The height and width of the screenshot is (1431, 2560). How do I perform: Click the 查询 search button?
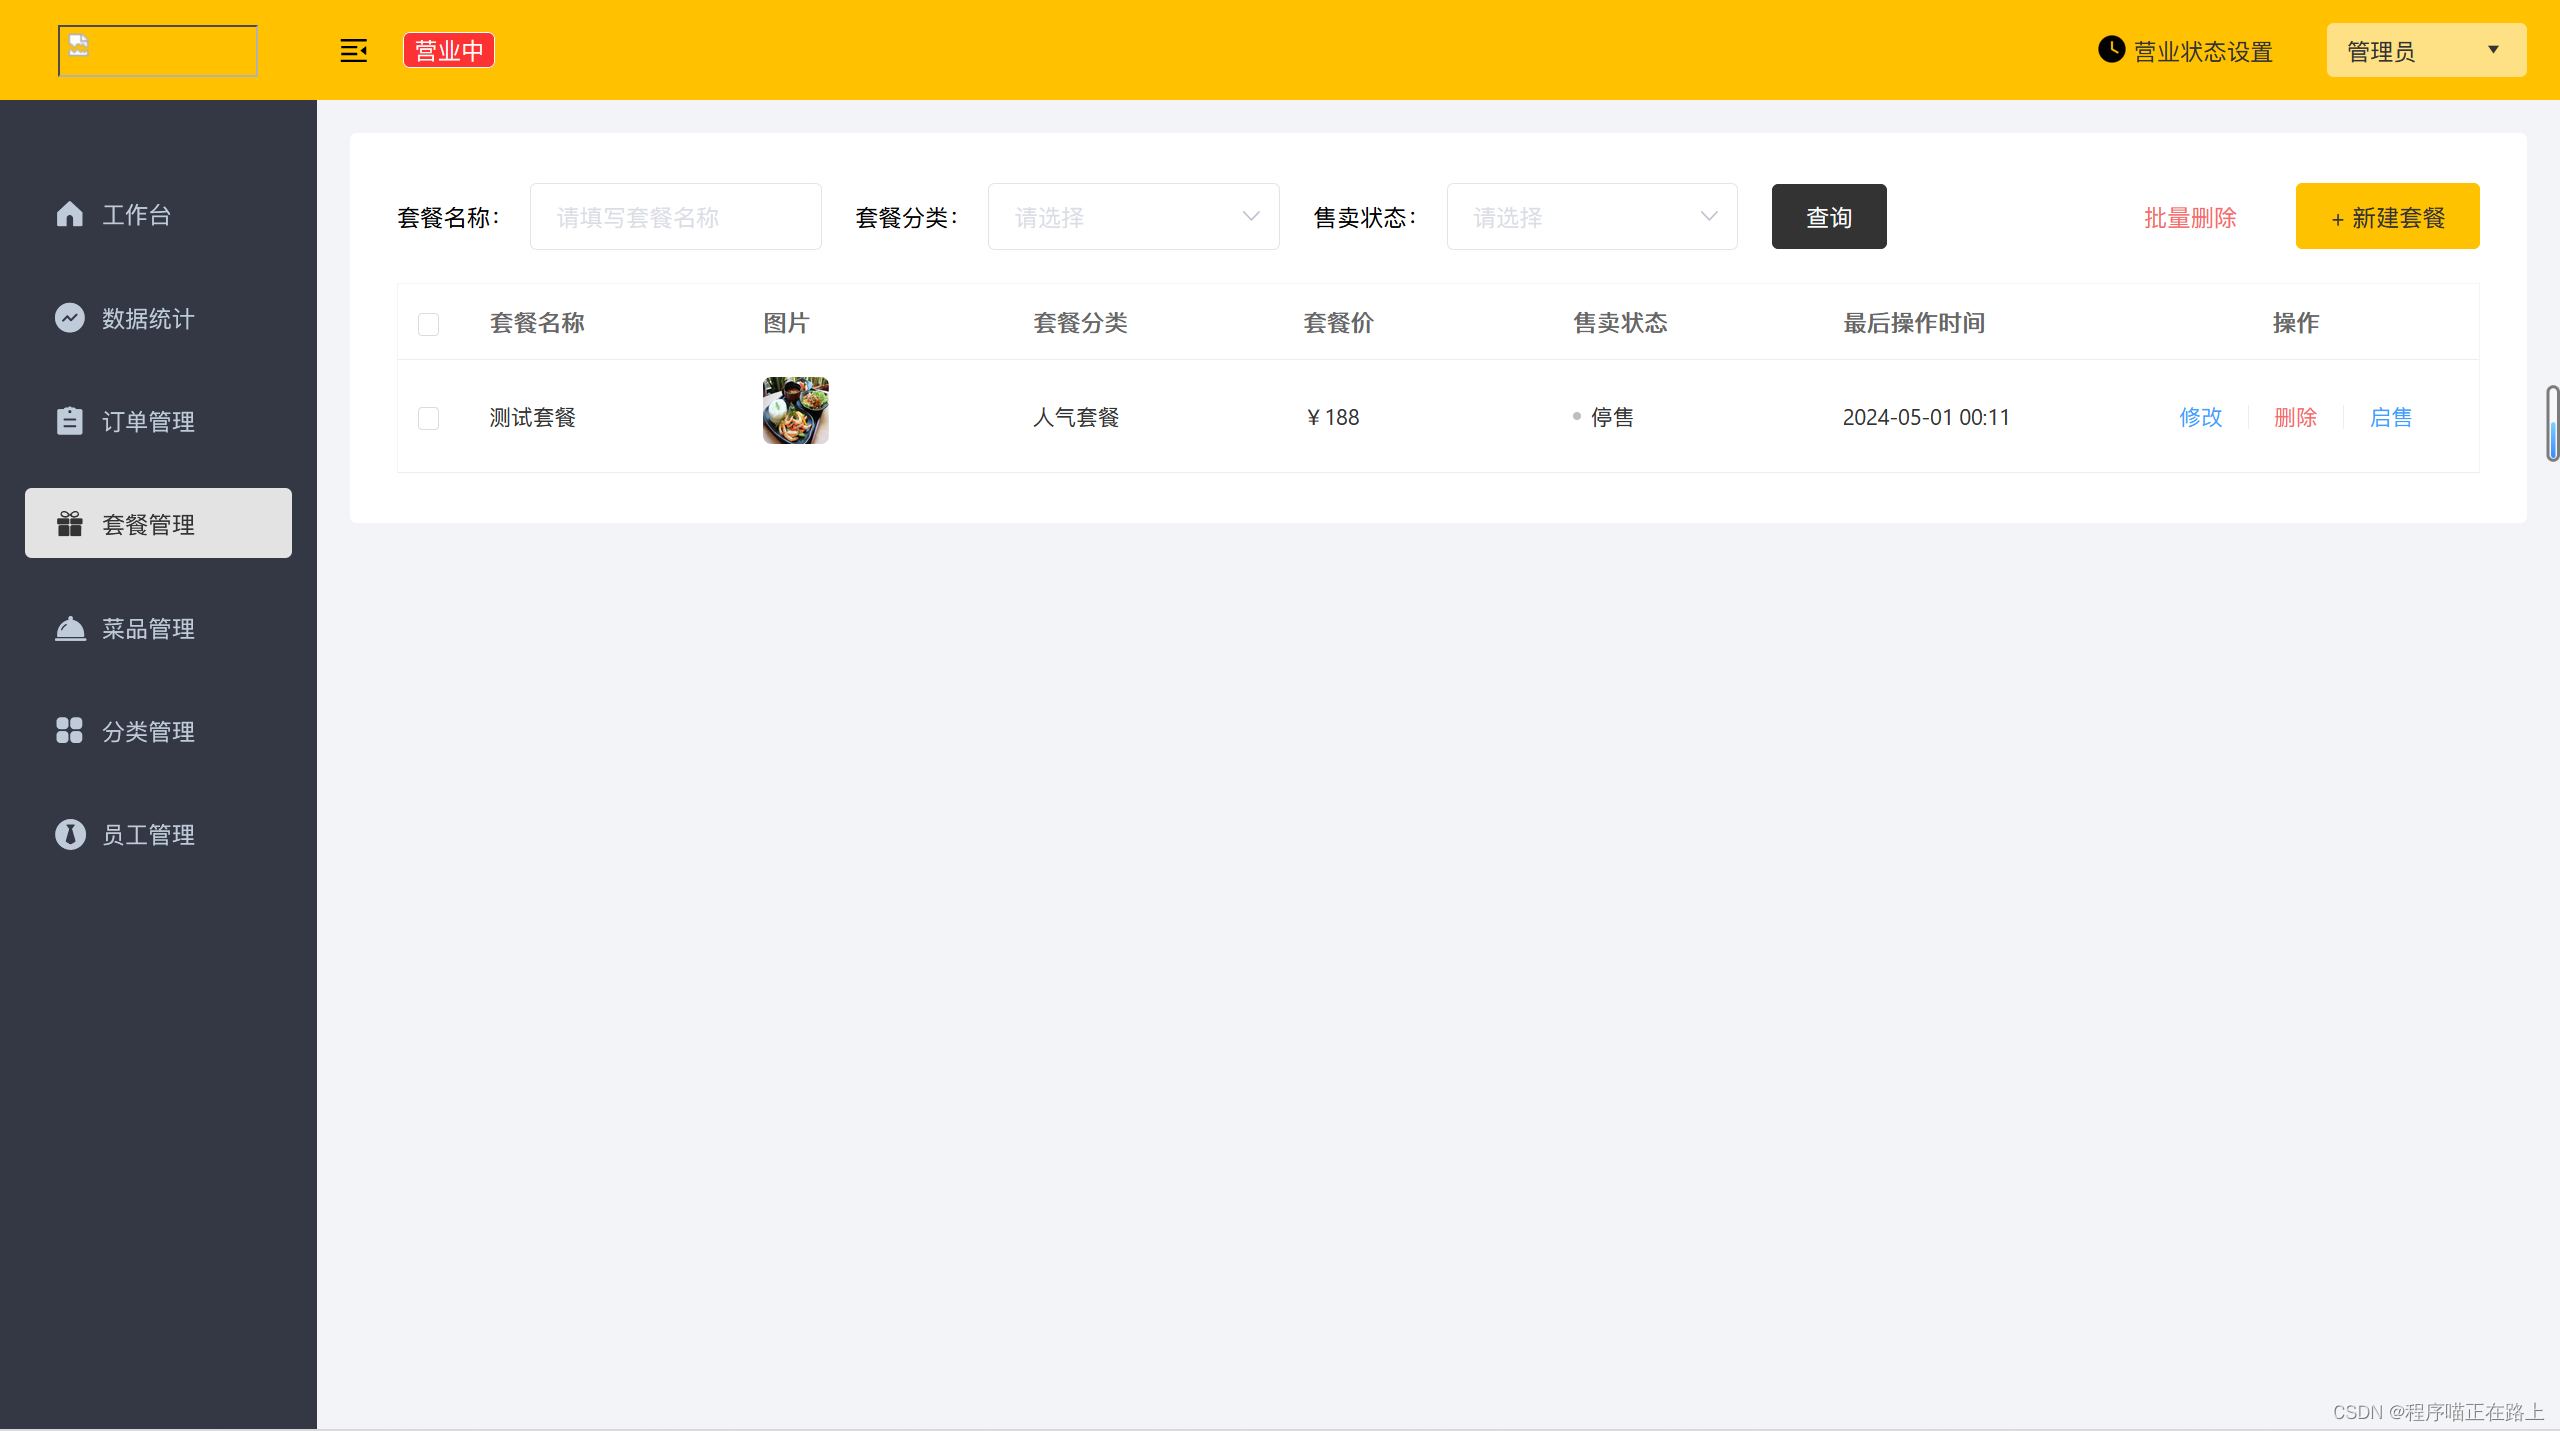(1828, 216)
